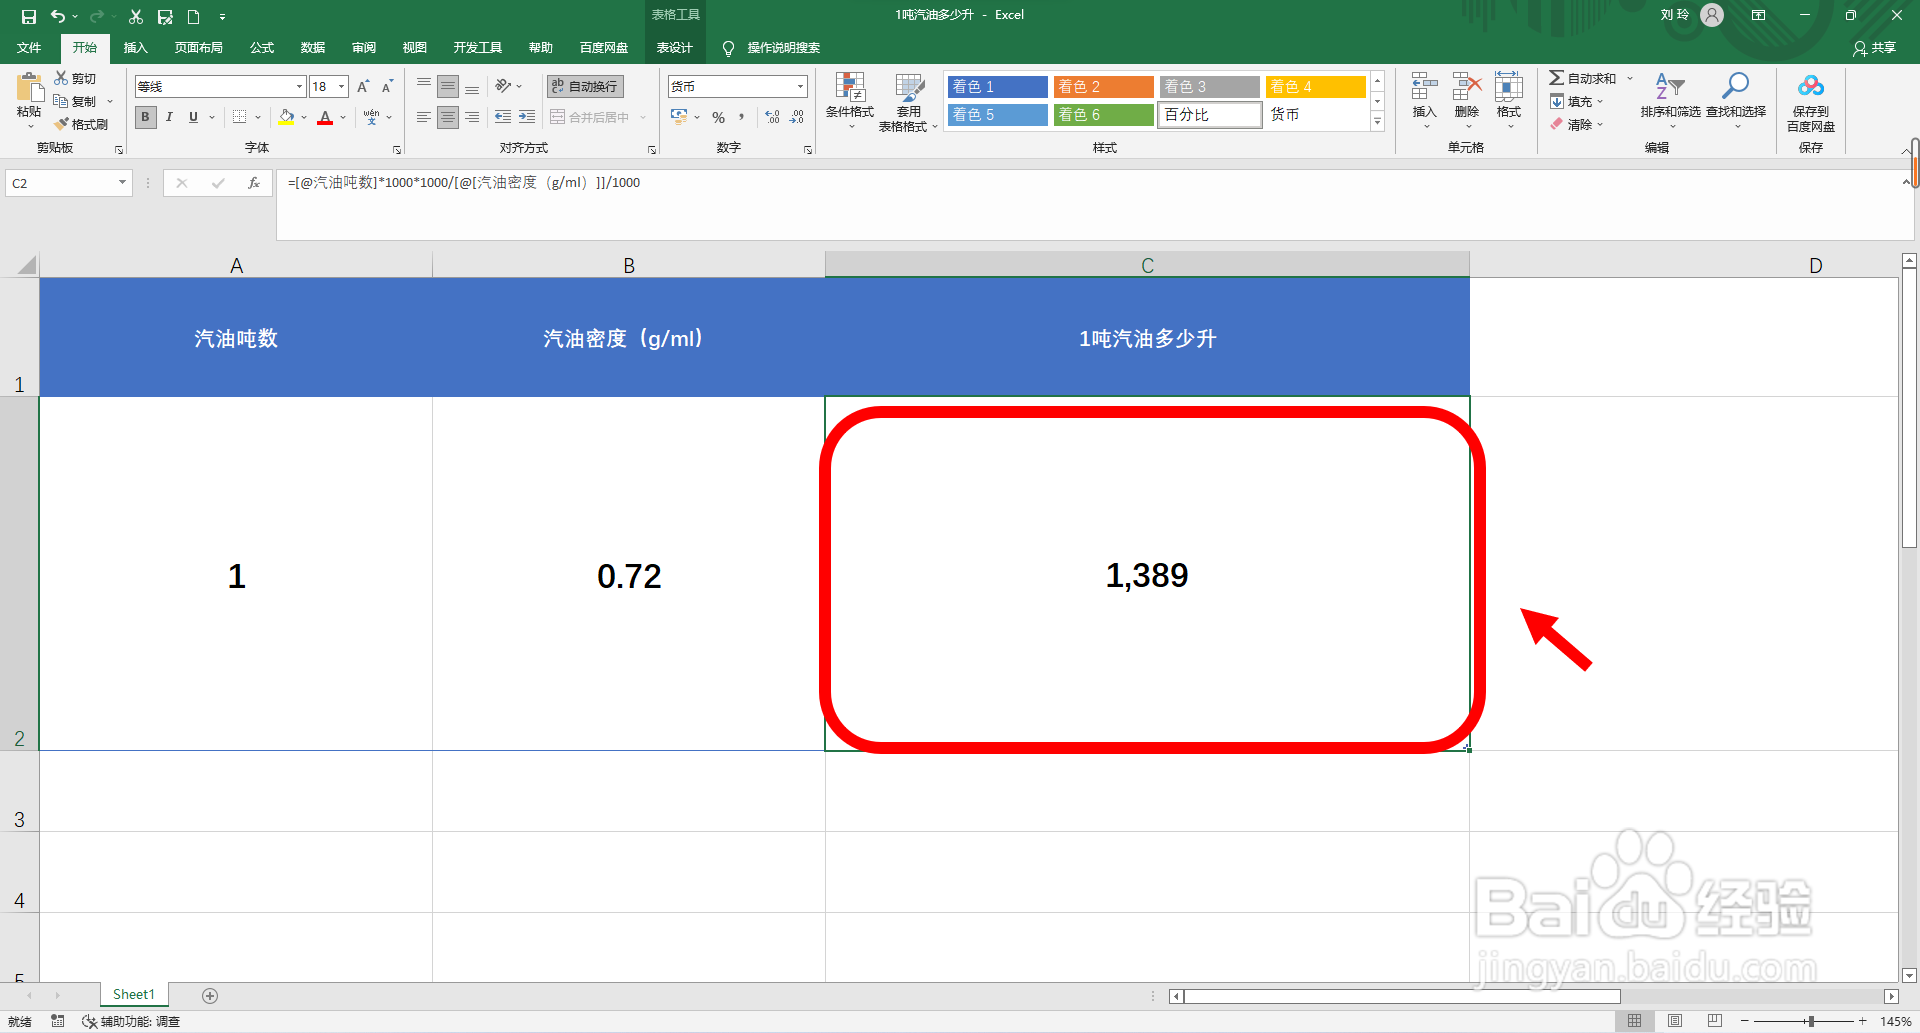
Task: Click the decrease indent icon
Action: point(503,117)
